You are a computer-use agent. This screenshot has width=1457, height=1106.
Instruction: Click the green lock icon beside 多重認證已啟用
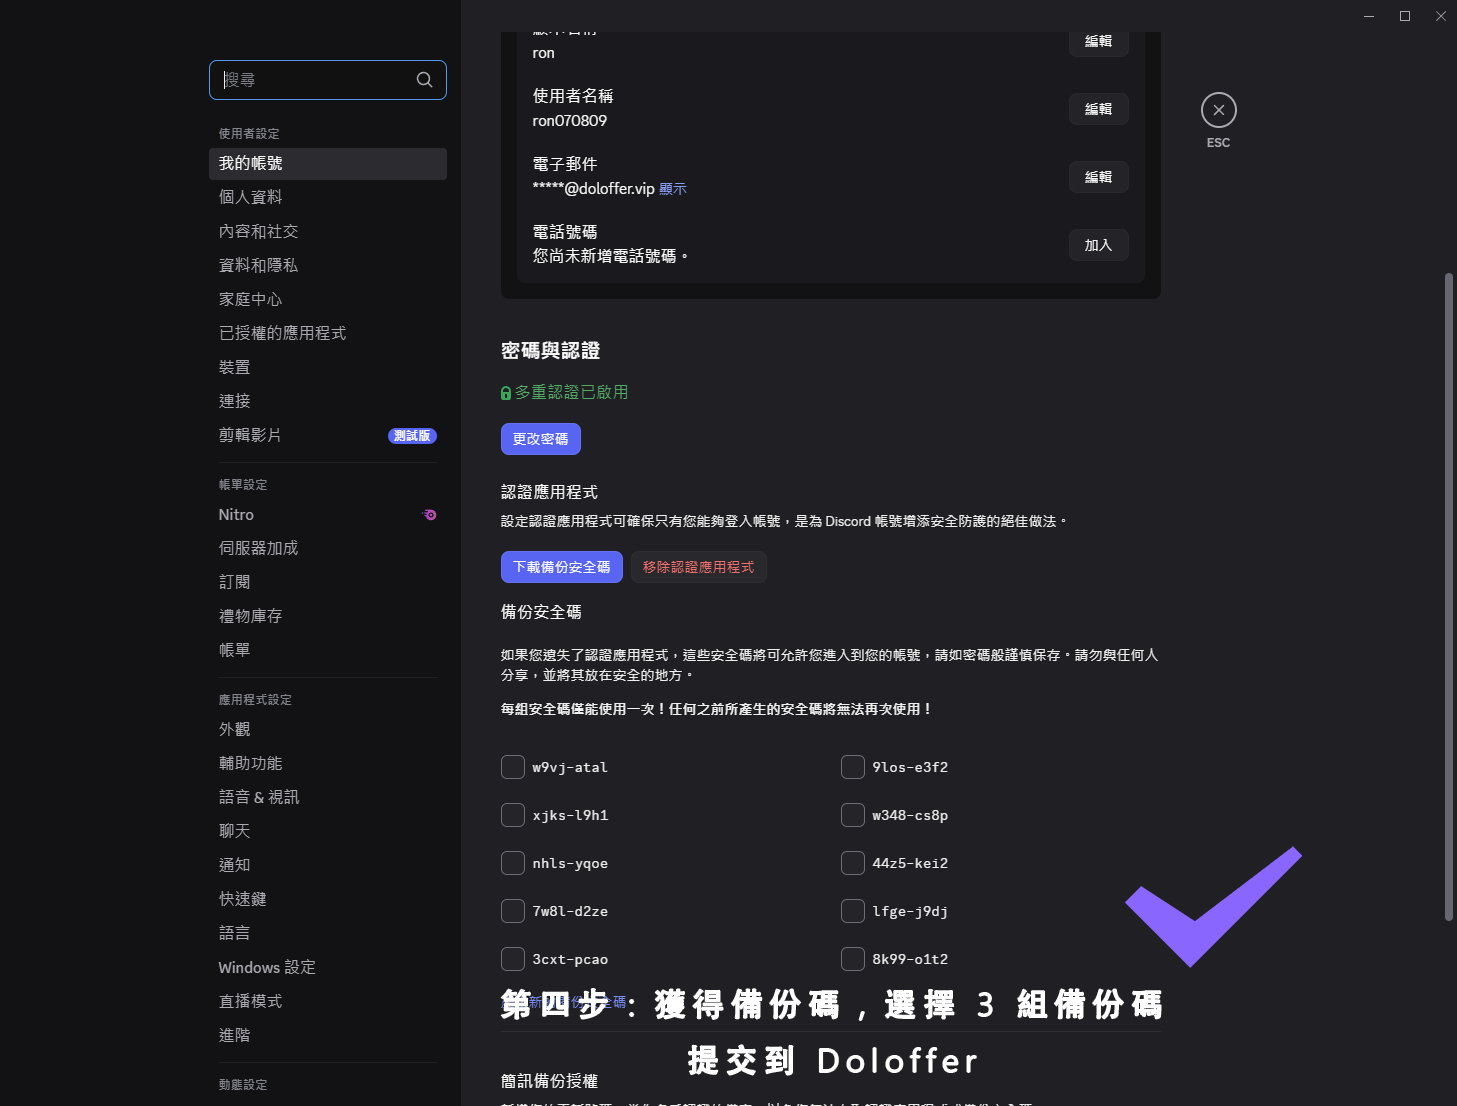point(506,393)
